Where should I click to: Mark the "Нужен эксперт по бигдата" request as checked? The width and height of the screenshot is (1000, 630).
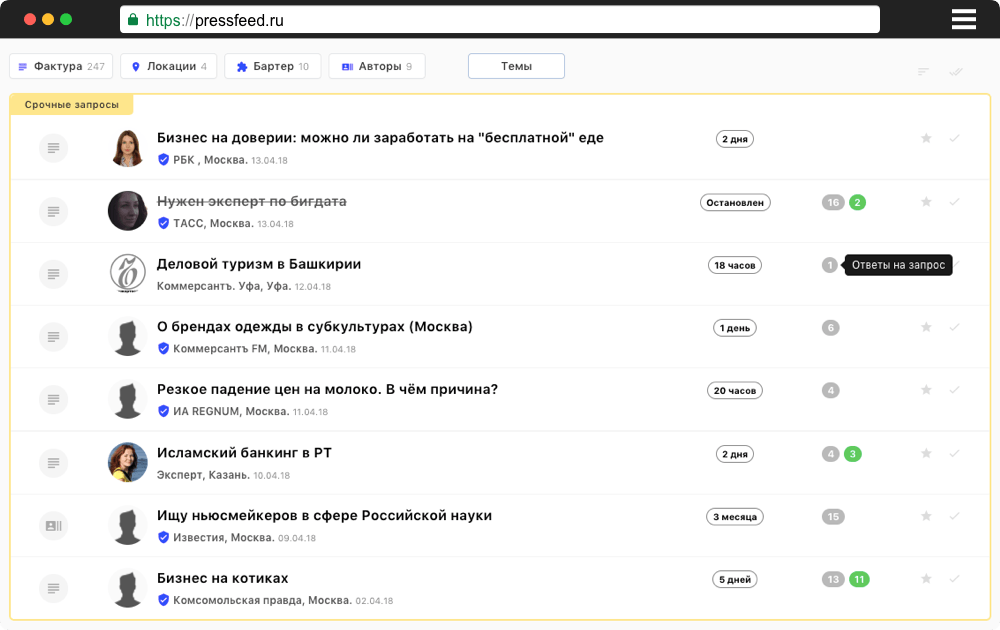955,202
